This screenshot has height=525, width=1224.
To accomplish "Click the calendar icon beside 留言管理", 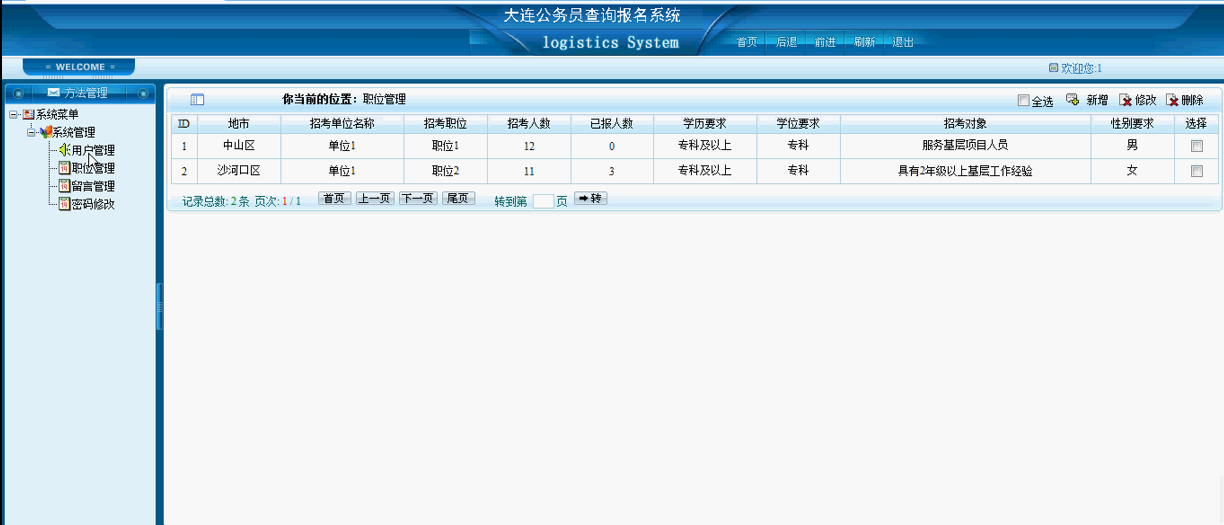I will point(64,186).
